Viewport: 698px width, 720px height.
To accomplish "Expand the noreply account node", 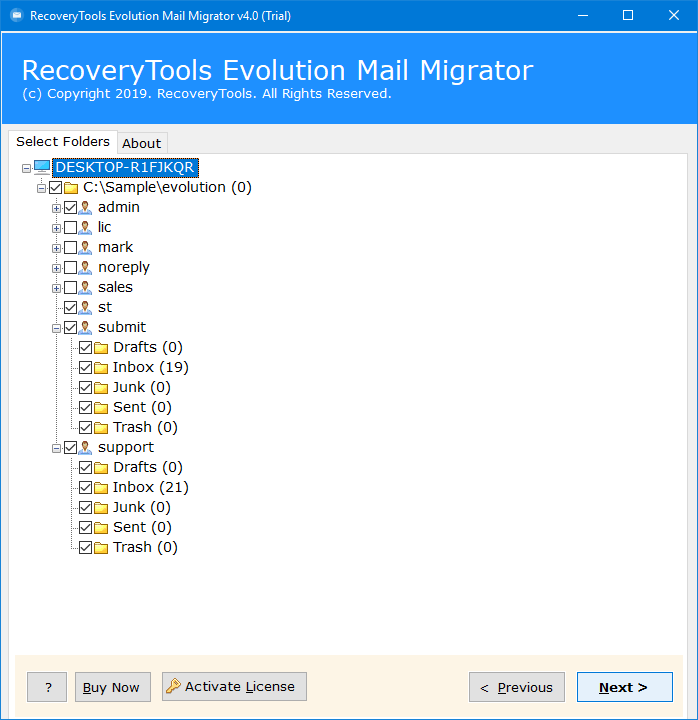I will pyautogui.click(x=56, y=268).
